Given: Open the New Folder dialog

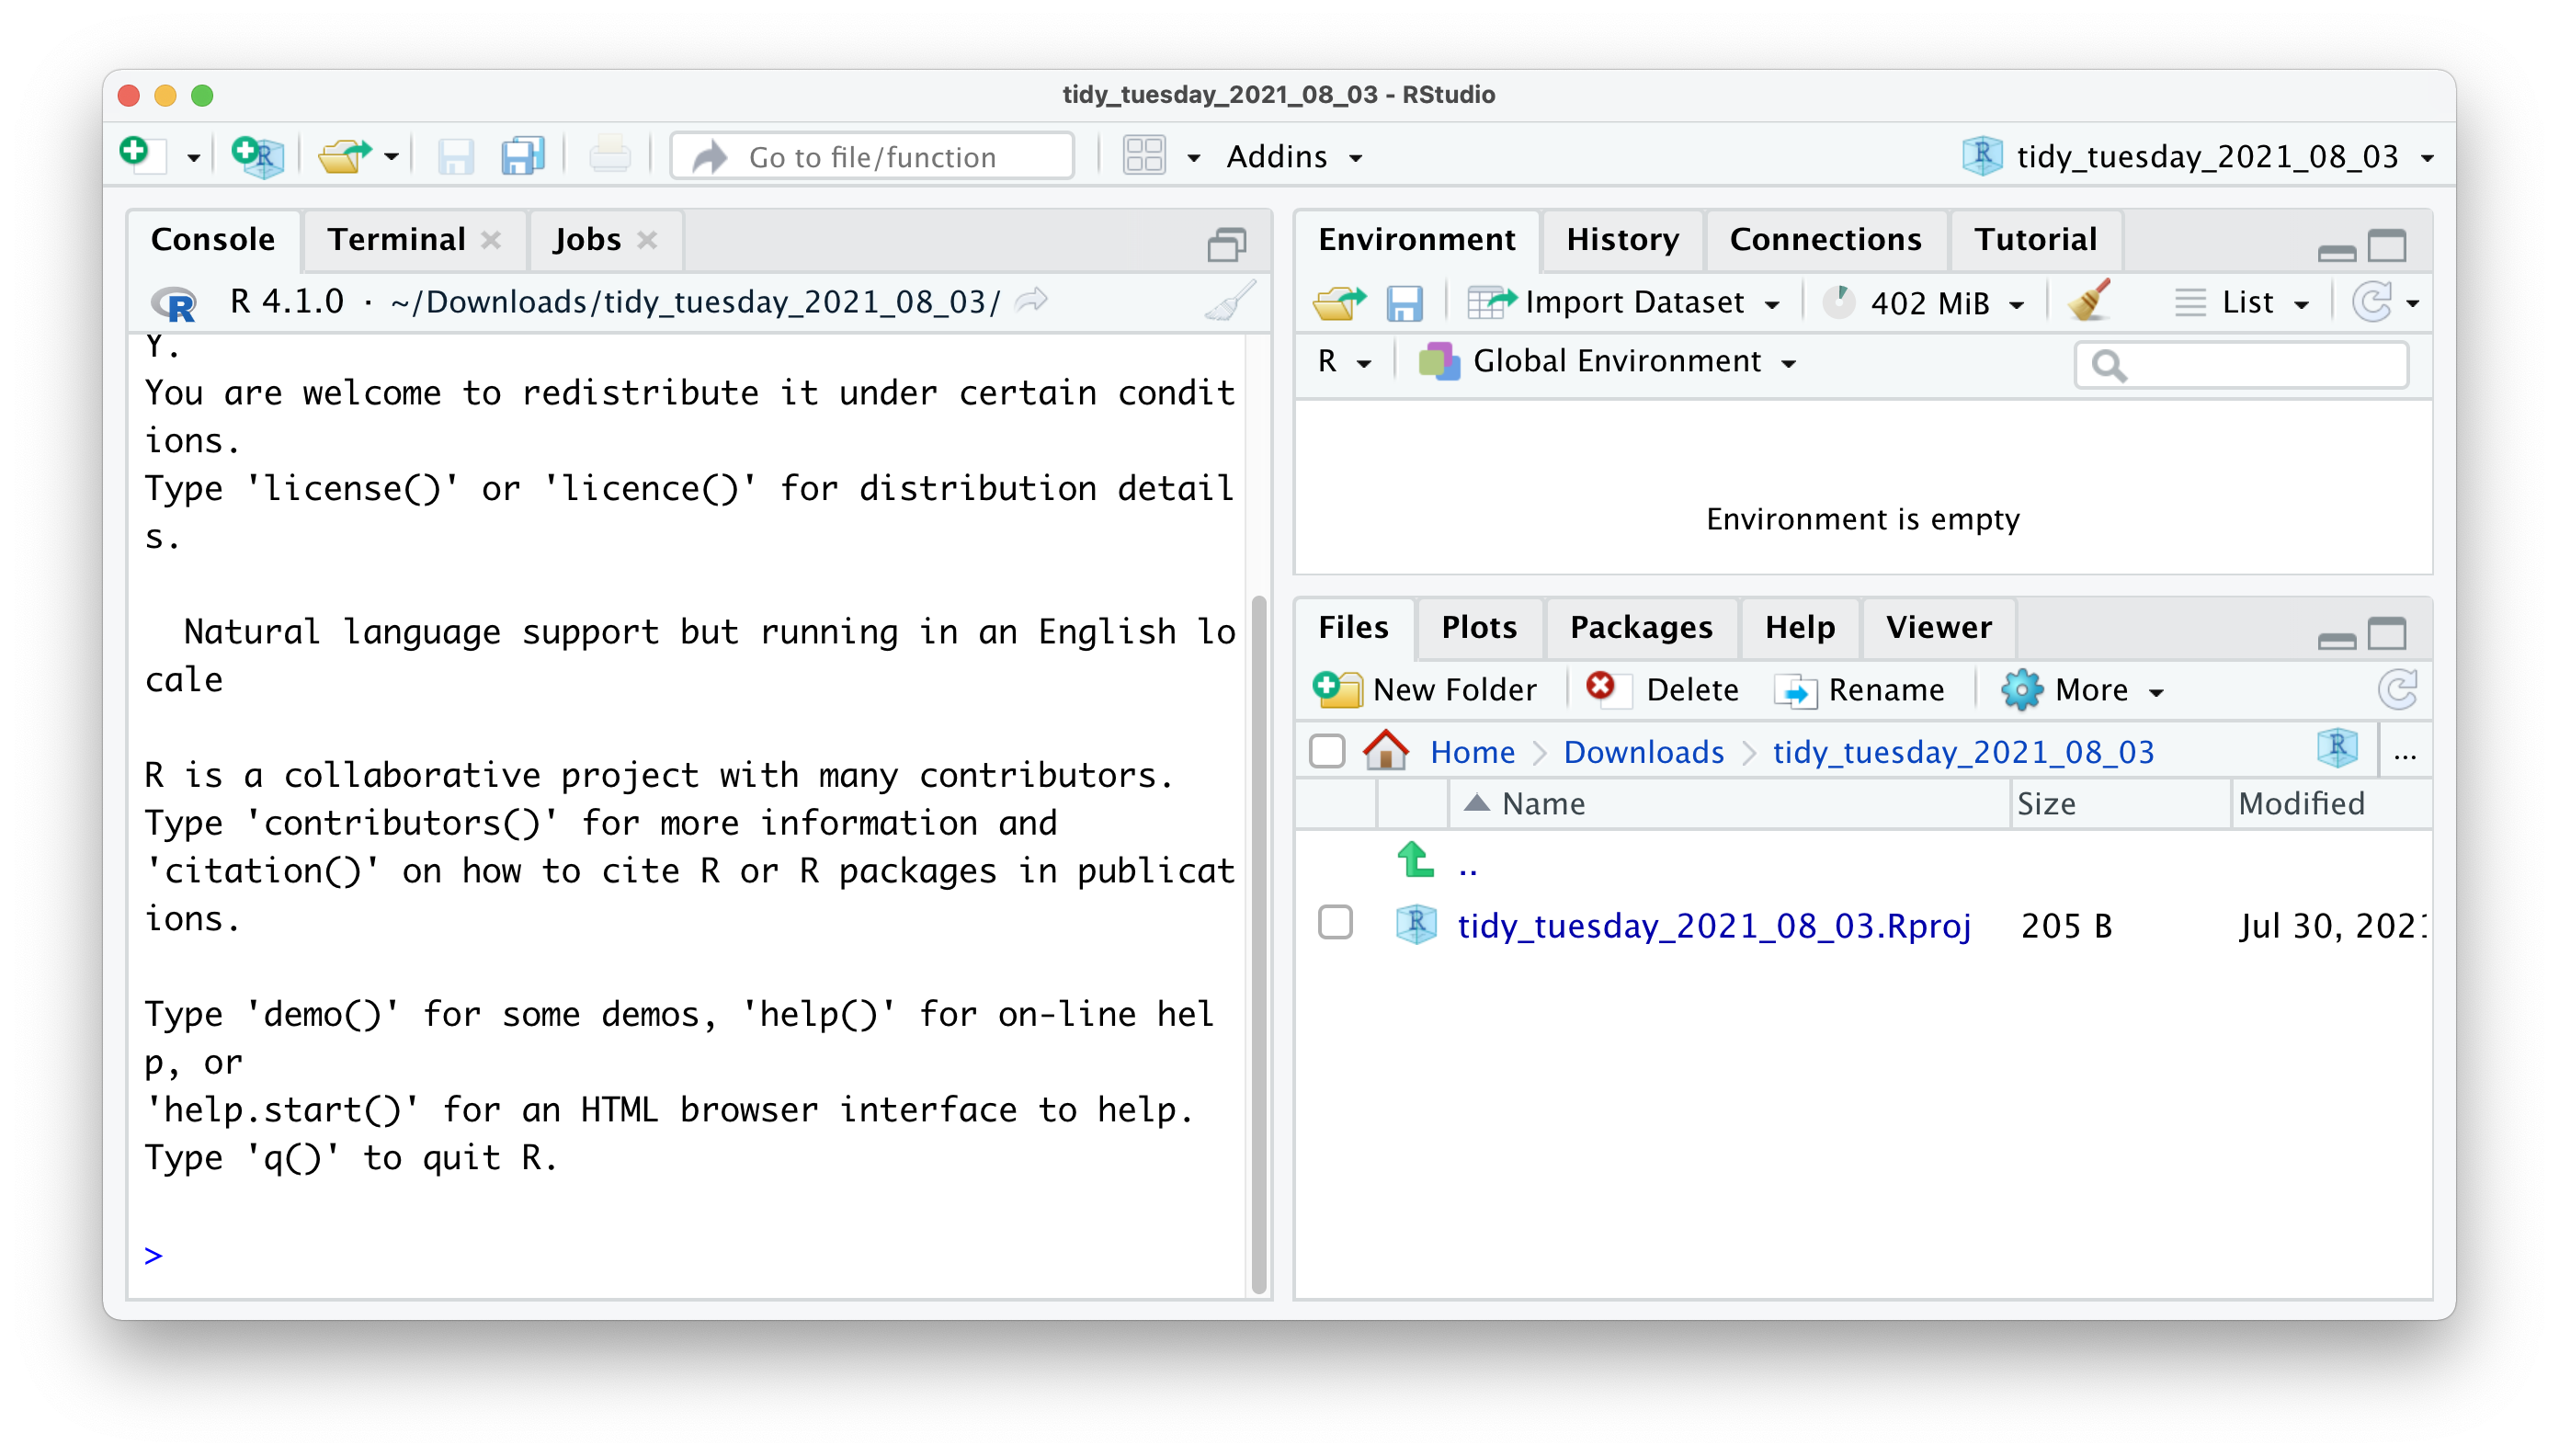Looking at the screenshot, I should coord(1427,689).
